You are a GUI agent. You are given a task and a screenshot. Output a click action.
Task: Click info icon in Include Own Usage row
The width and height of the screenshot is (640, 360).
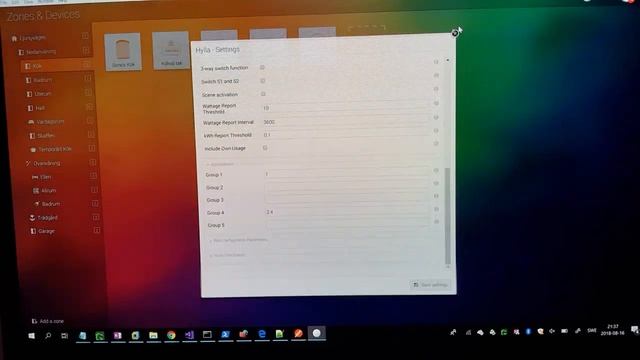pyautogui.click(x=436, y=144)
